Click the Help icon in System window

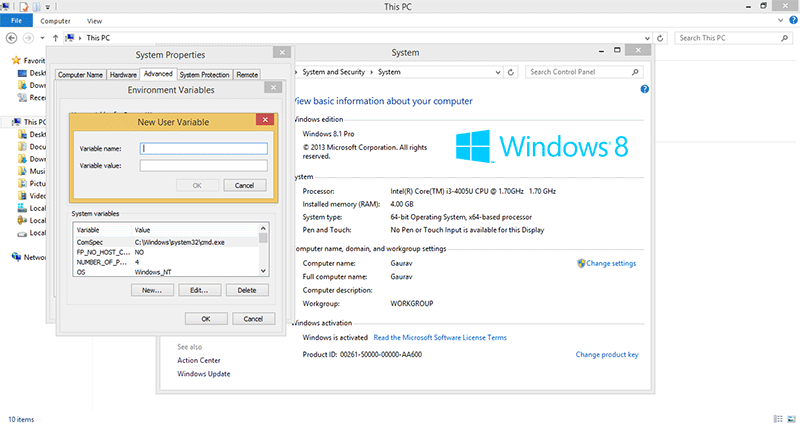644,89
